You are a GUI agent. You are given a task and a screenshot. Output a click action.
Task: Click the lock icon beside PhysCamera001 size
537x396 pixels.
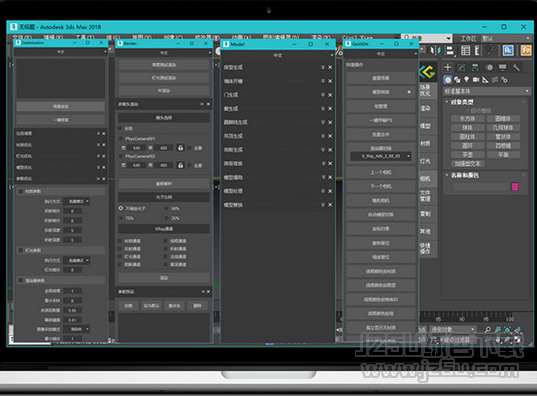(x=180, y=148)
